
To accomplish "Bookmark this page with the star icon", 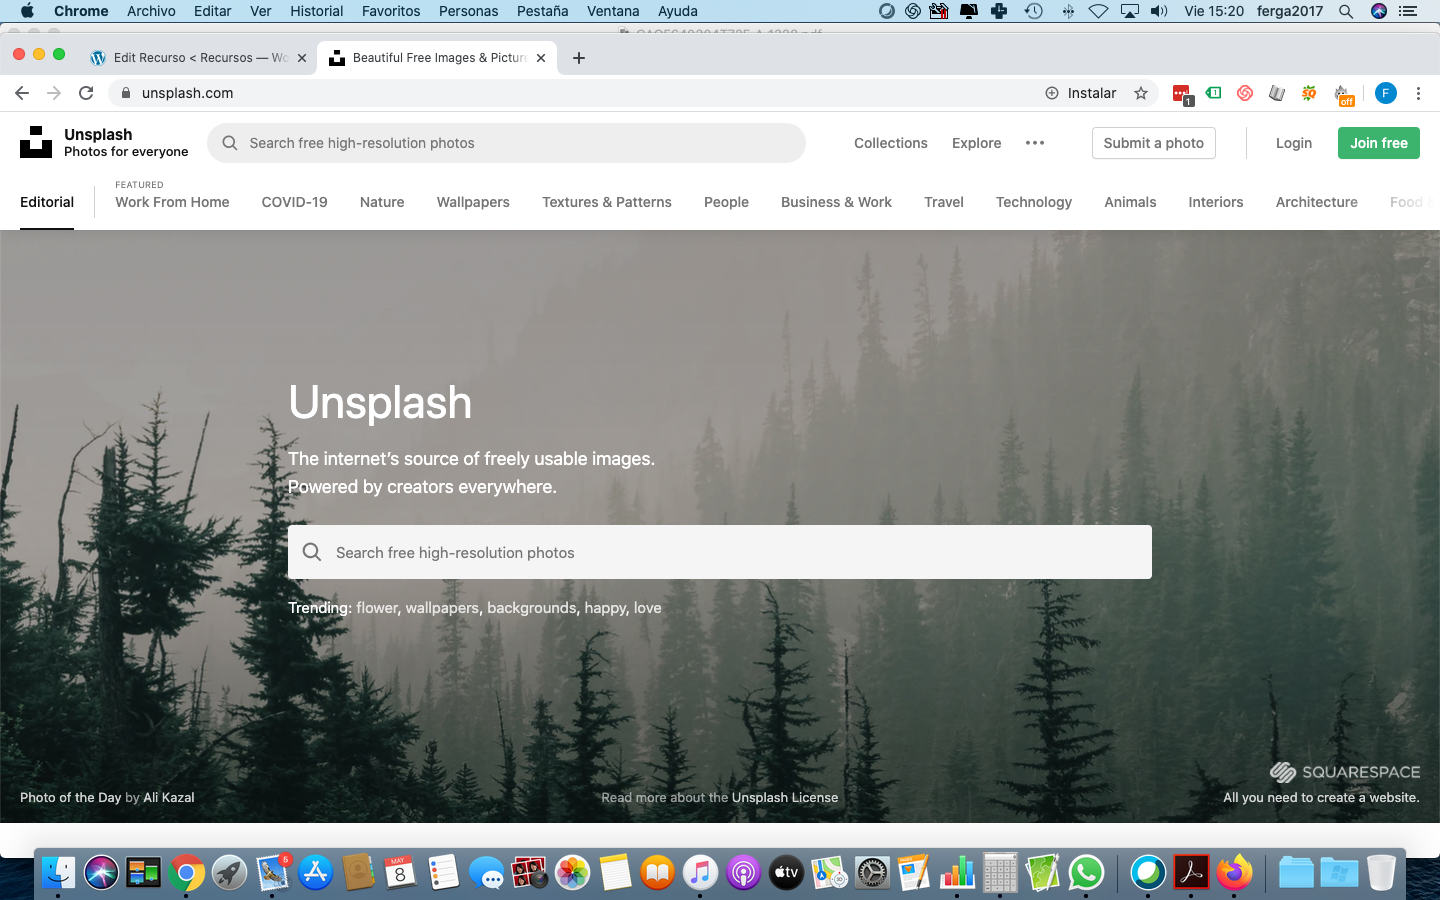I will click(1141, 93).
